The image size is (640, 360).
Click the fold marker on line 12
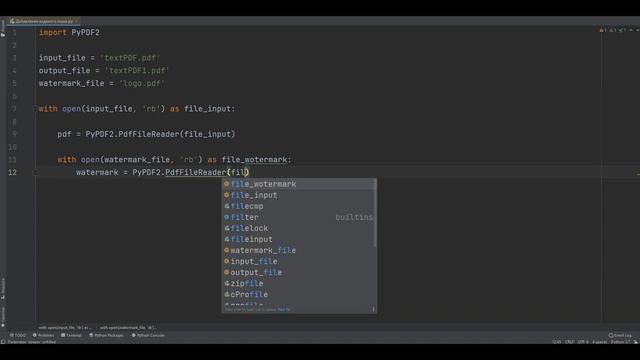pyautogui.click(x=35, y=172)
